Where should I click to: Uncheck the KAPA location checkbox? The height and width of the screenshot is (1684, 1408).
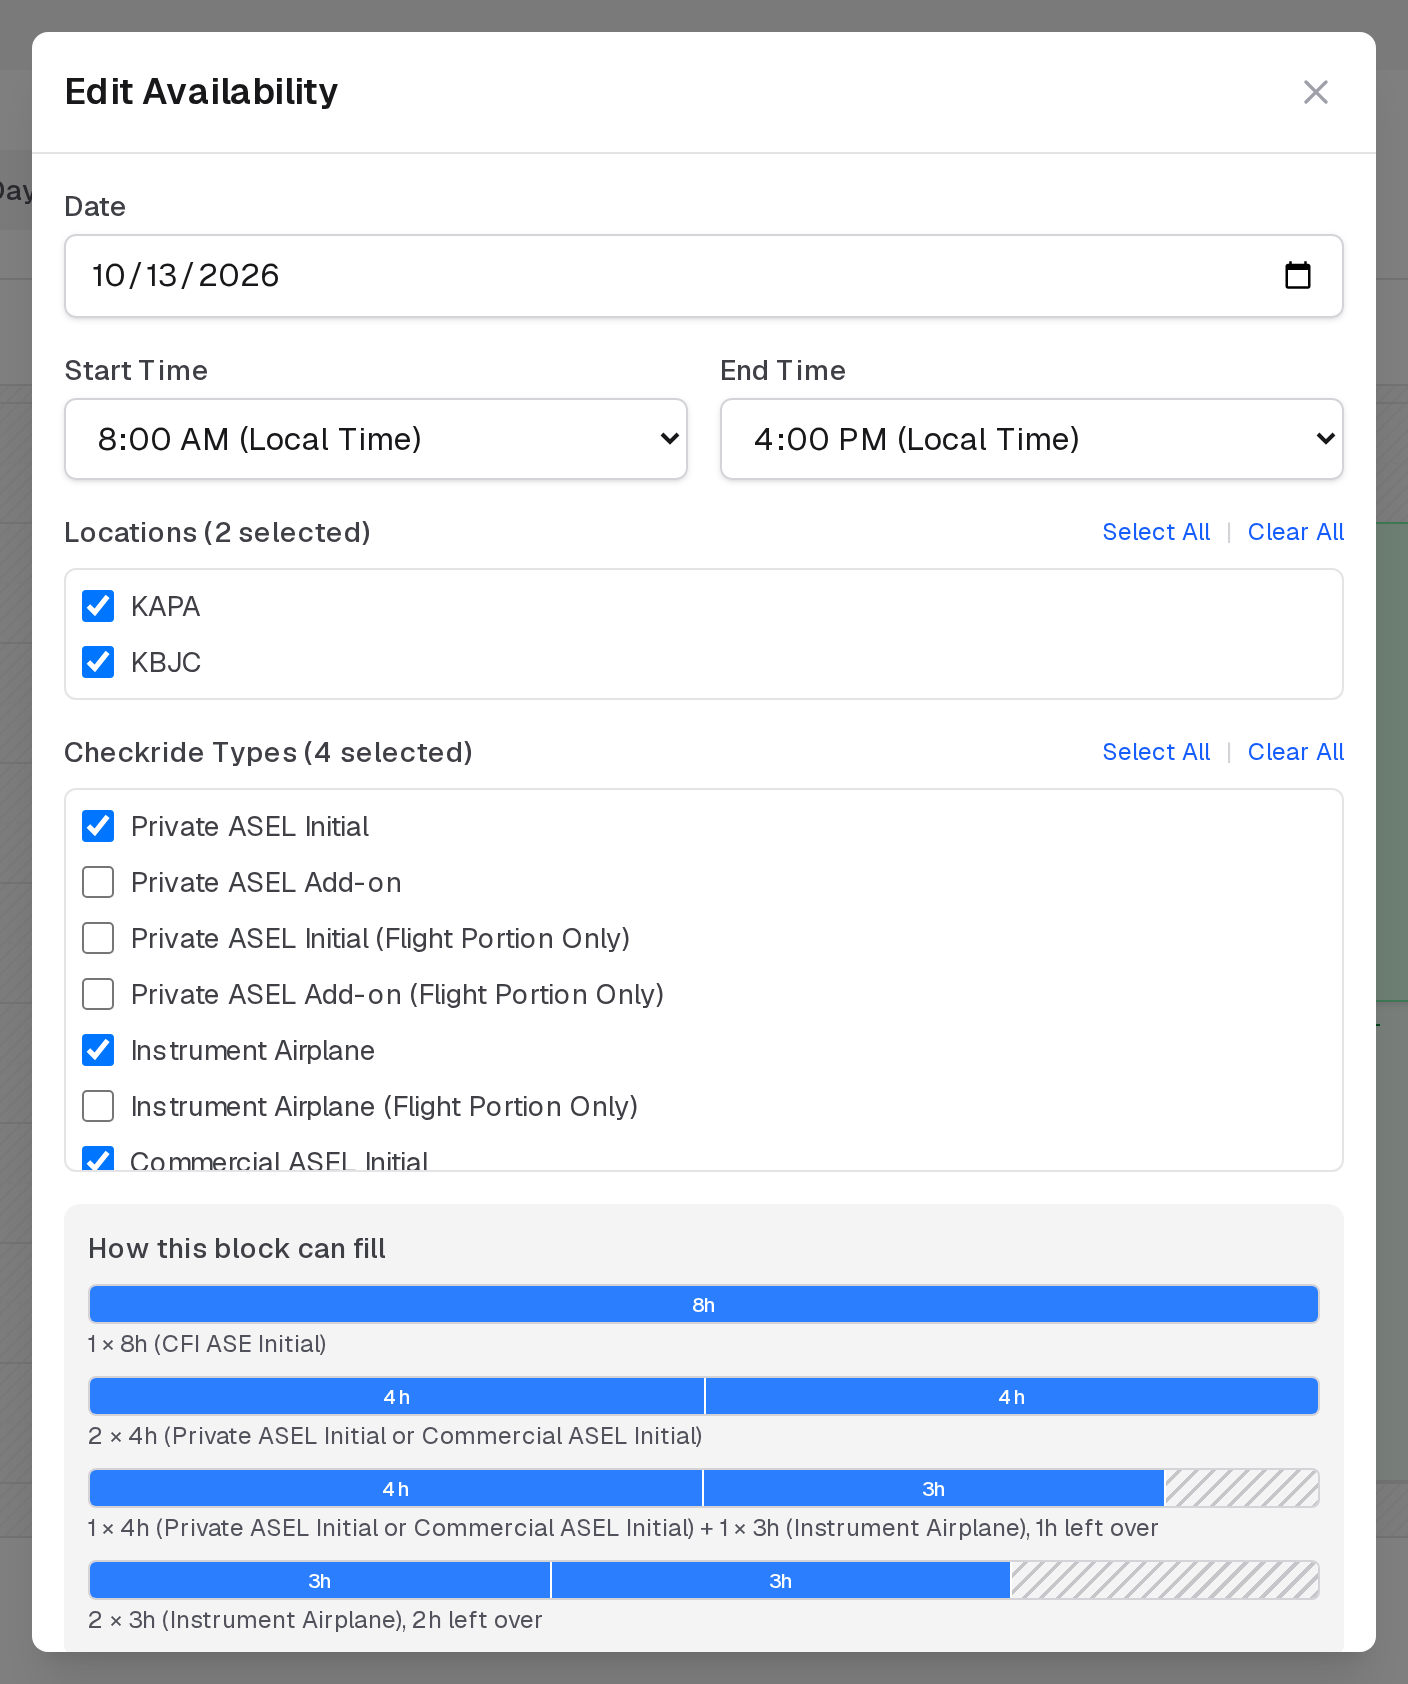(x=98, y=606)
